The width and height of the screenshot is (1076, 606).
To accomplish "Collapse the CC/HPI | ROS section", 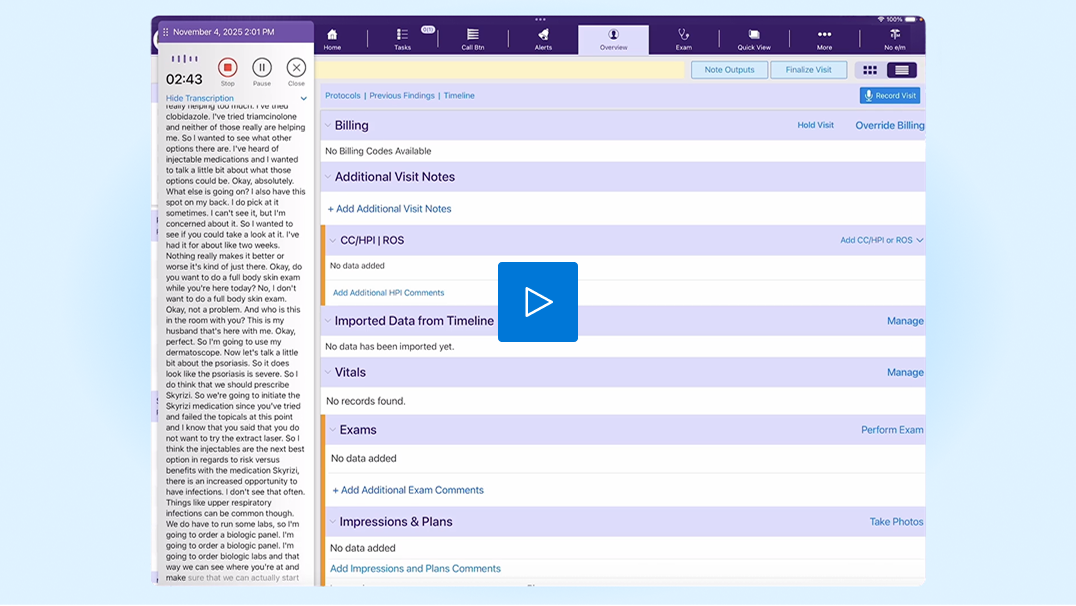I will pos(333,240).
